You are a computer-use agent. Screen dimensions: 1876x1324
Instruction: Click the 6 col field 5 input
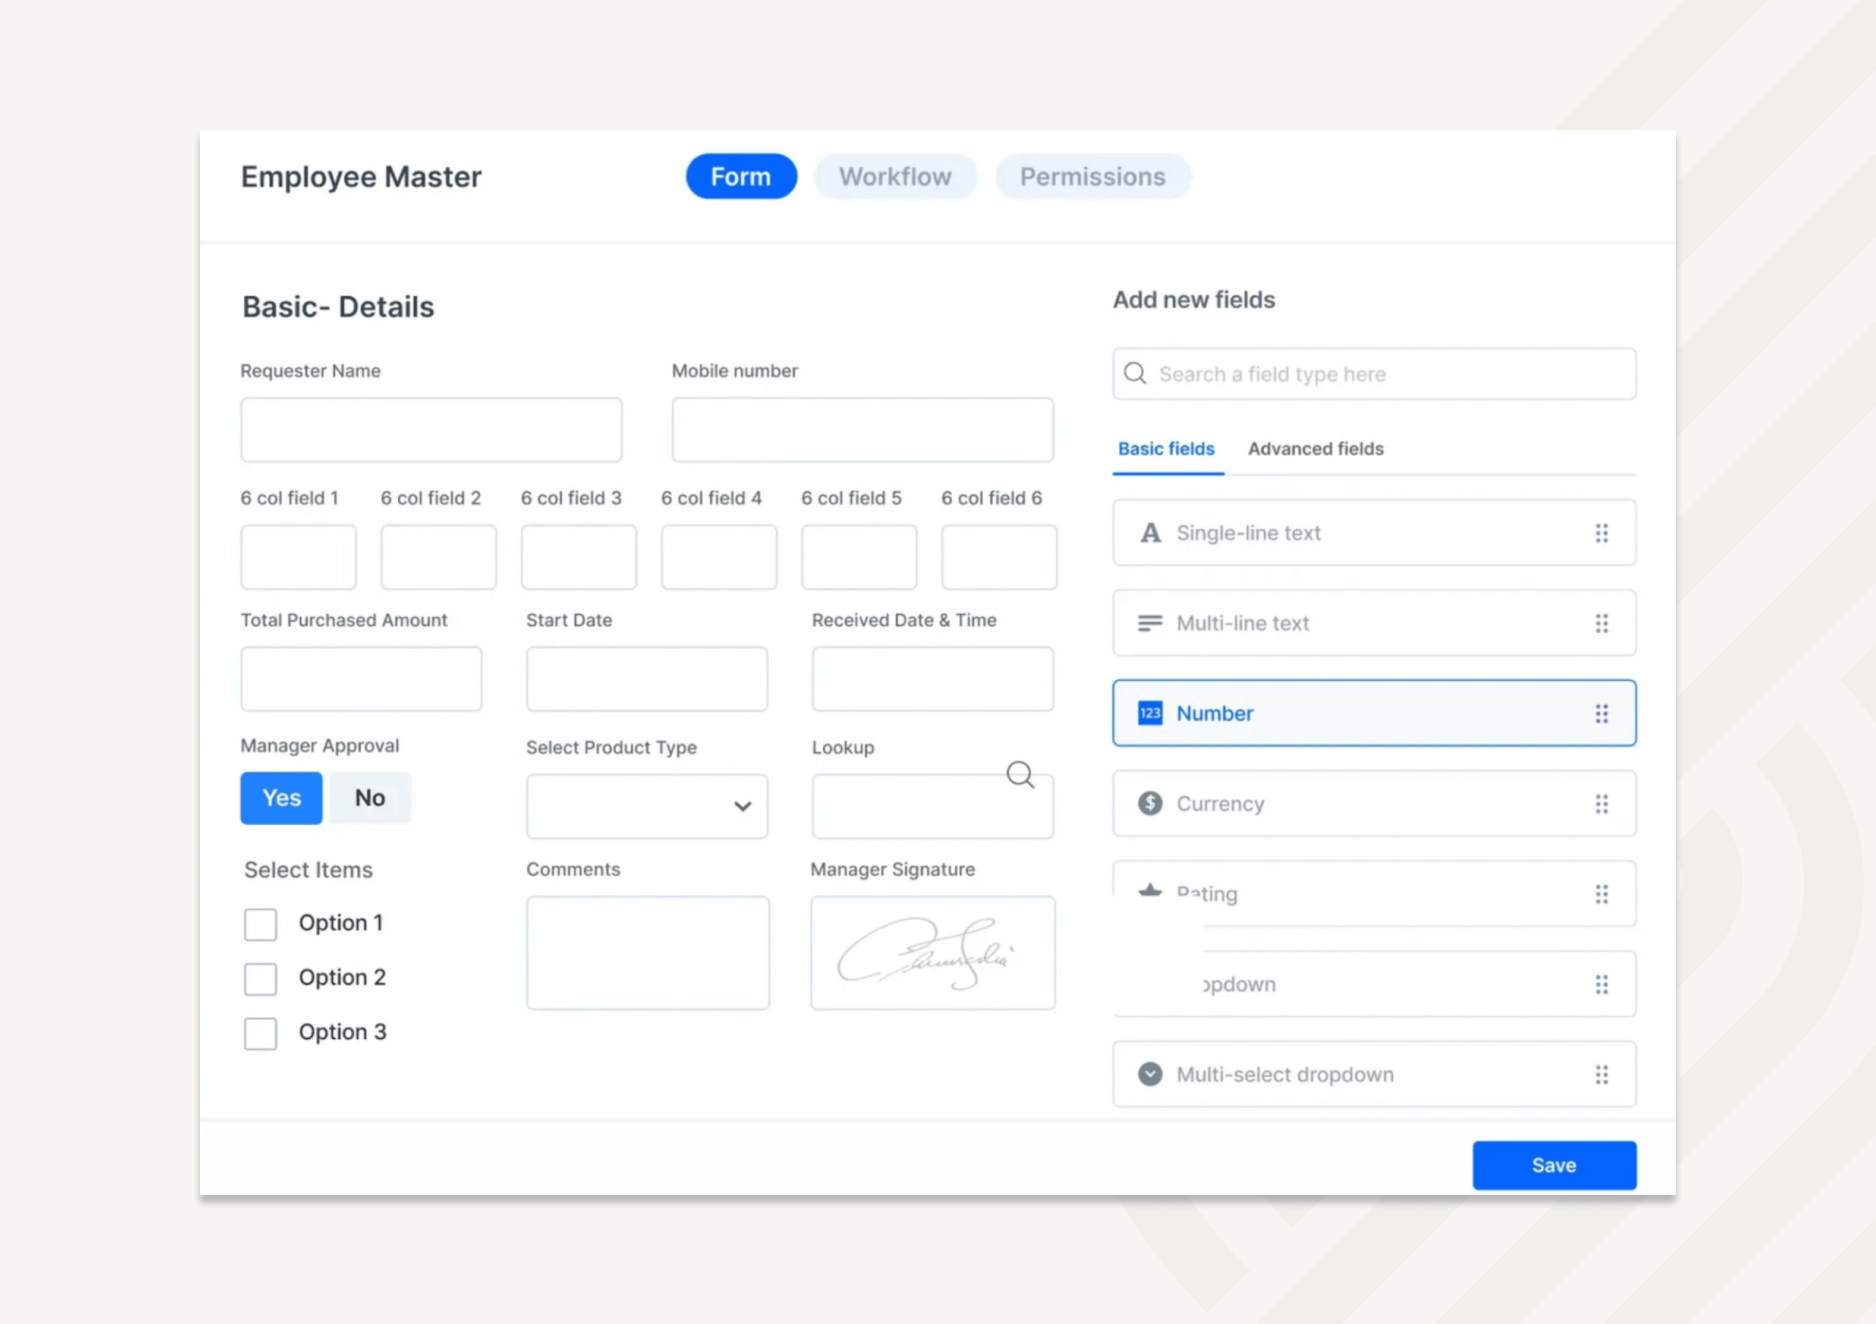(x=859, y=557)
